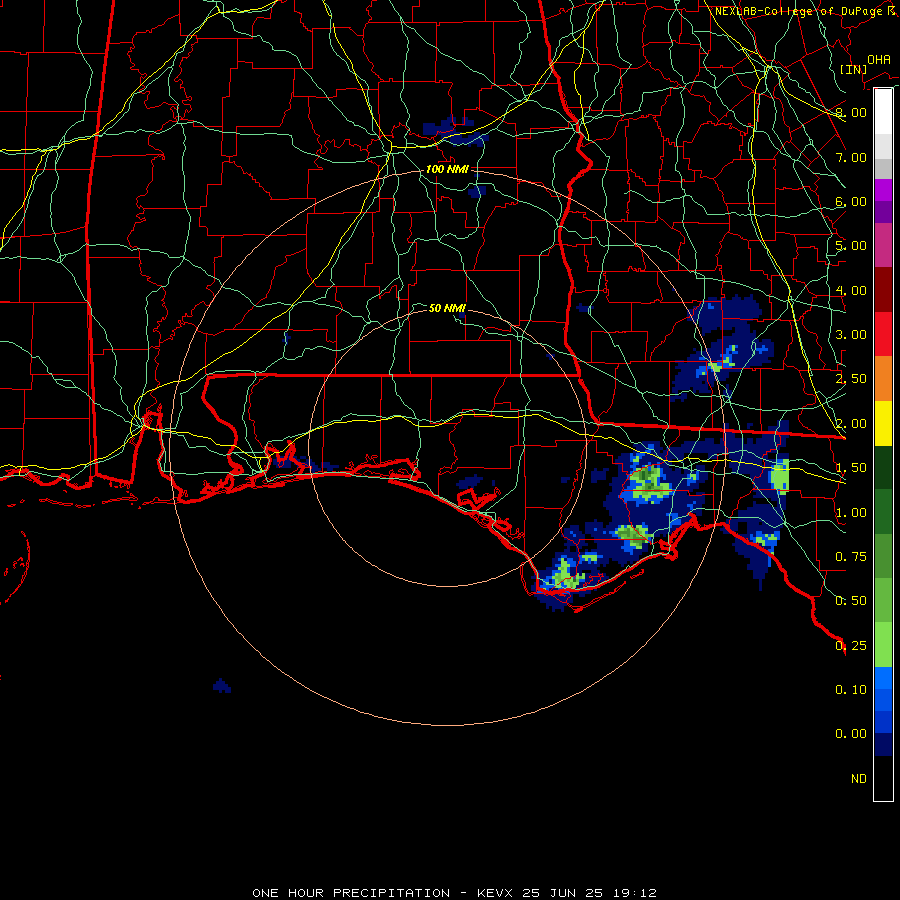Image resolution: width=900 pixels, height=900 pixels.
Task: Pick the navy legend swatch above ND
Action: pos(883,745)
